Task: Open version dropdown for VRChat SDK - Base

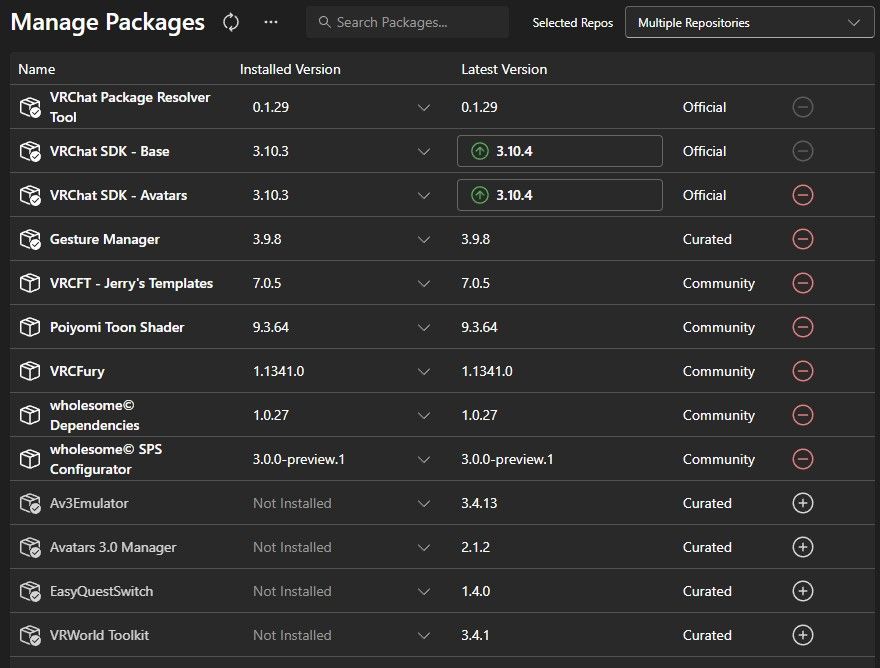Action: click(x=424, y=152)
